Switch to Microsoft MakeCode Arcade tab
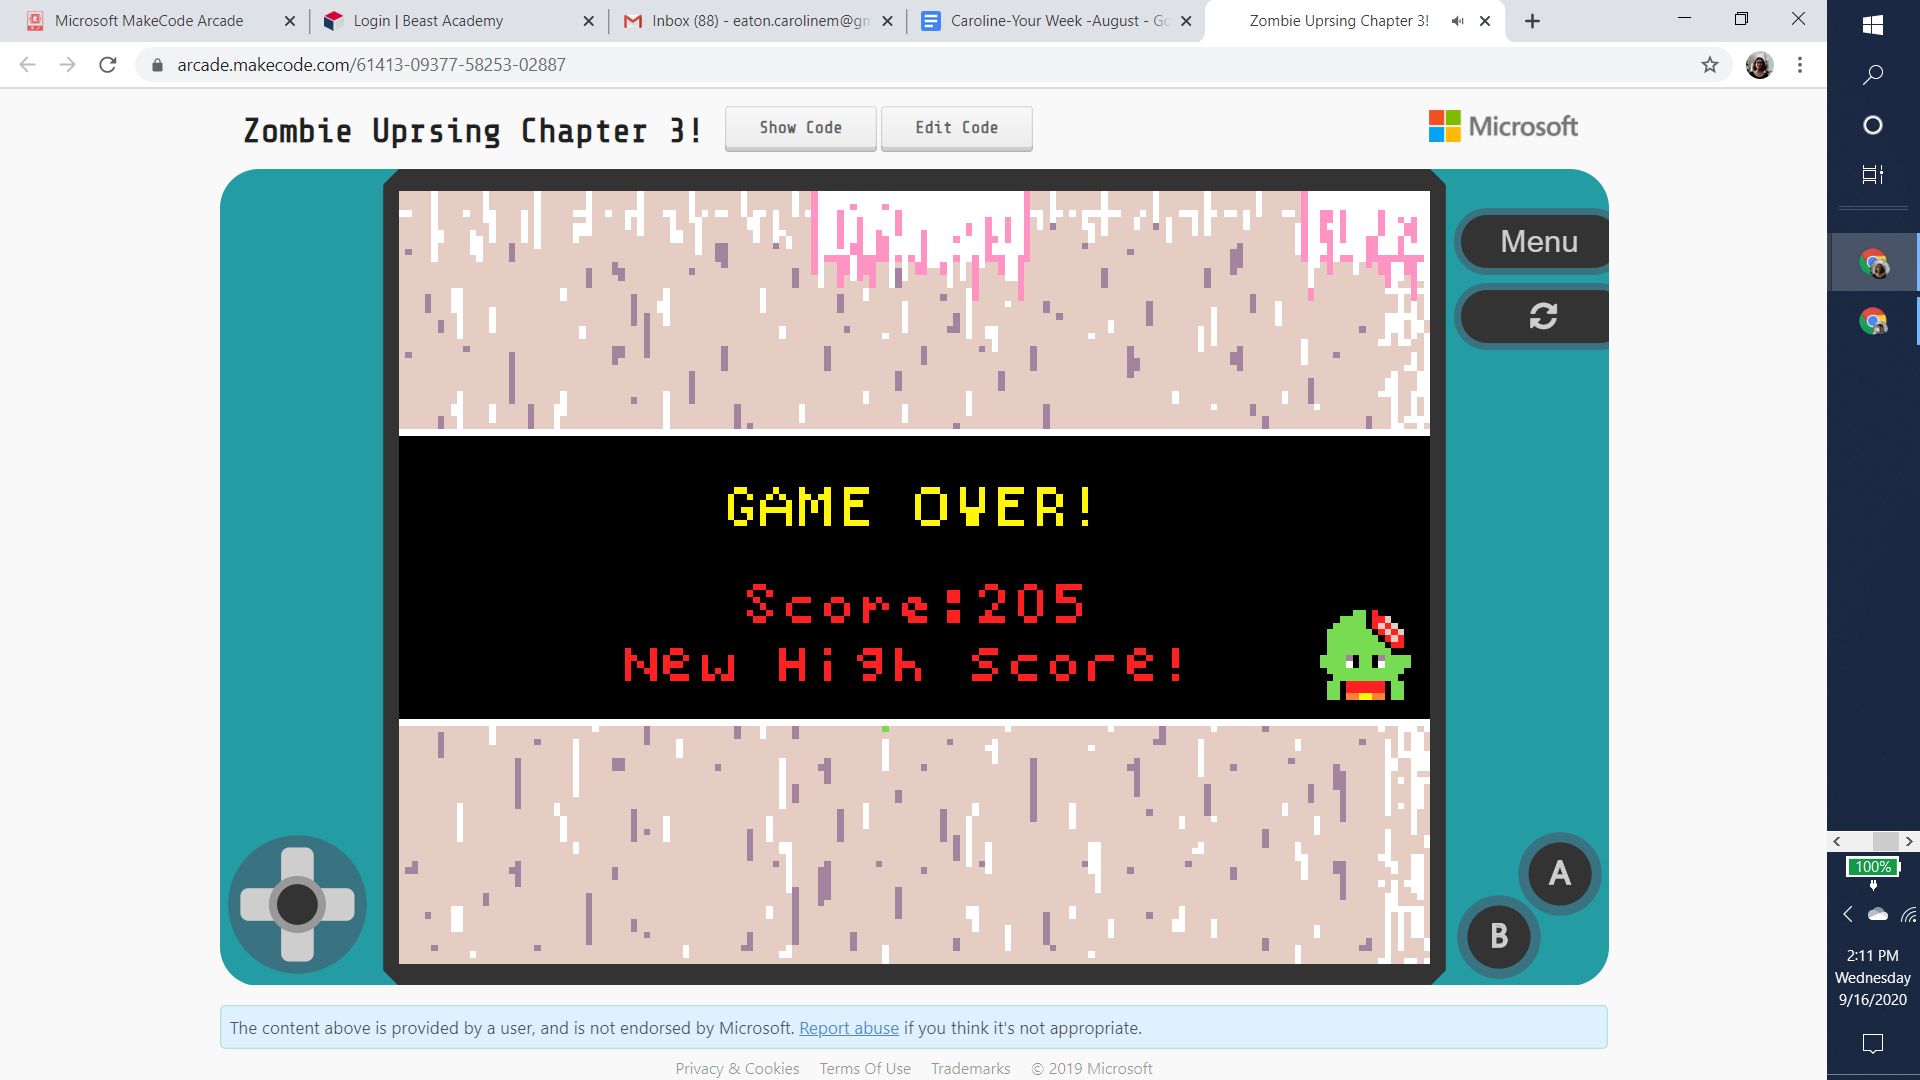The height and width of the screenshot is (1080, 1920). 150,21
